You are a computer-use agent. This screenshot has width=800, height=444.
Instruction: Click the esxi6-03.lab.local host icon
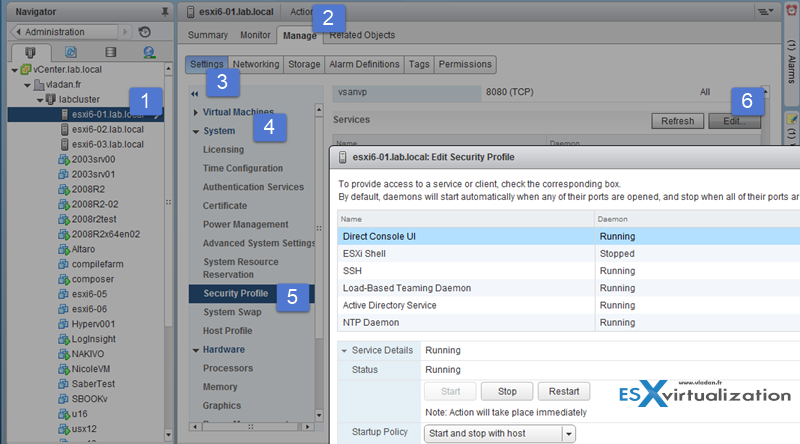click(65, 144)
